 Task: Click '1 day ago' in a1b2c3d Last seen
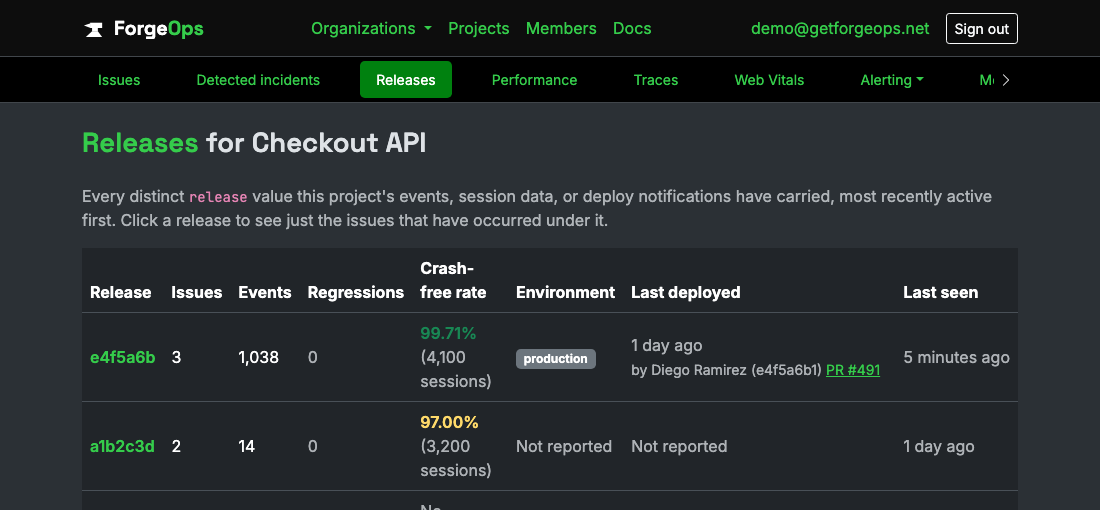pyautogui.click(x=939, y=447)
